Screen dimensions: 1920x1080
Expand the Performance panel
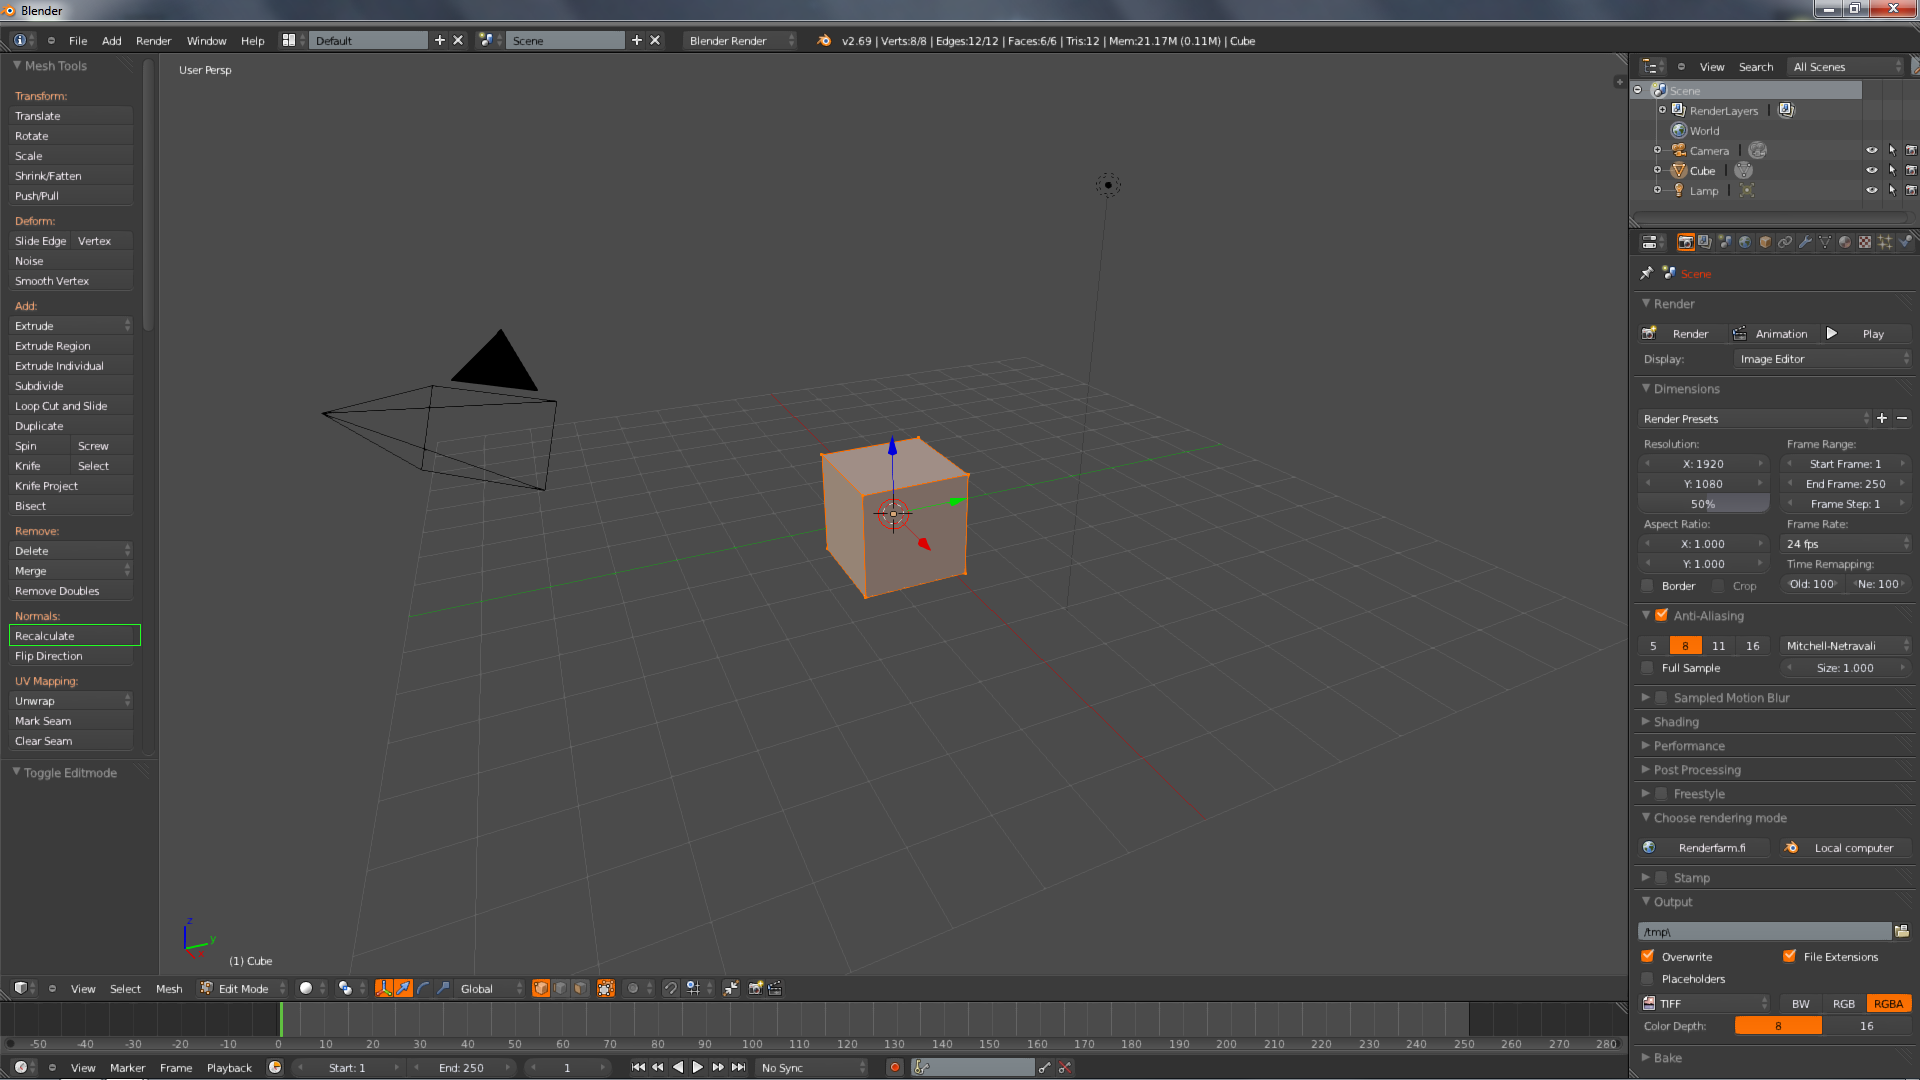tap(1688, 745)
